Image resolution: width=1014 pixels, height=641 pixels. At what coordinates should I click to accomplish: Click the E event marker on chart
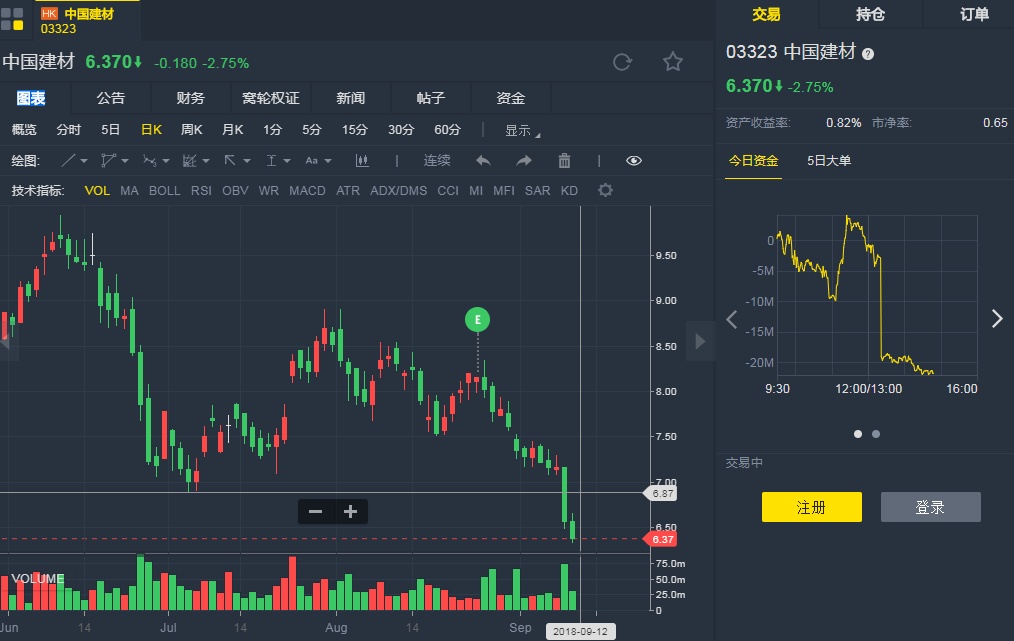[478, 320]
